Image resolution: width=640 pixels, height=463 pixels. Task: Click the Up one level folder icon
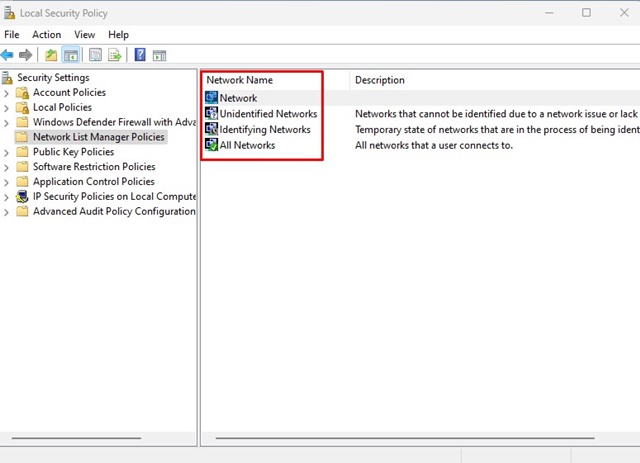click(x=51, y=55)
